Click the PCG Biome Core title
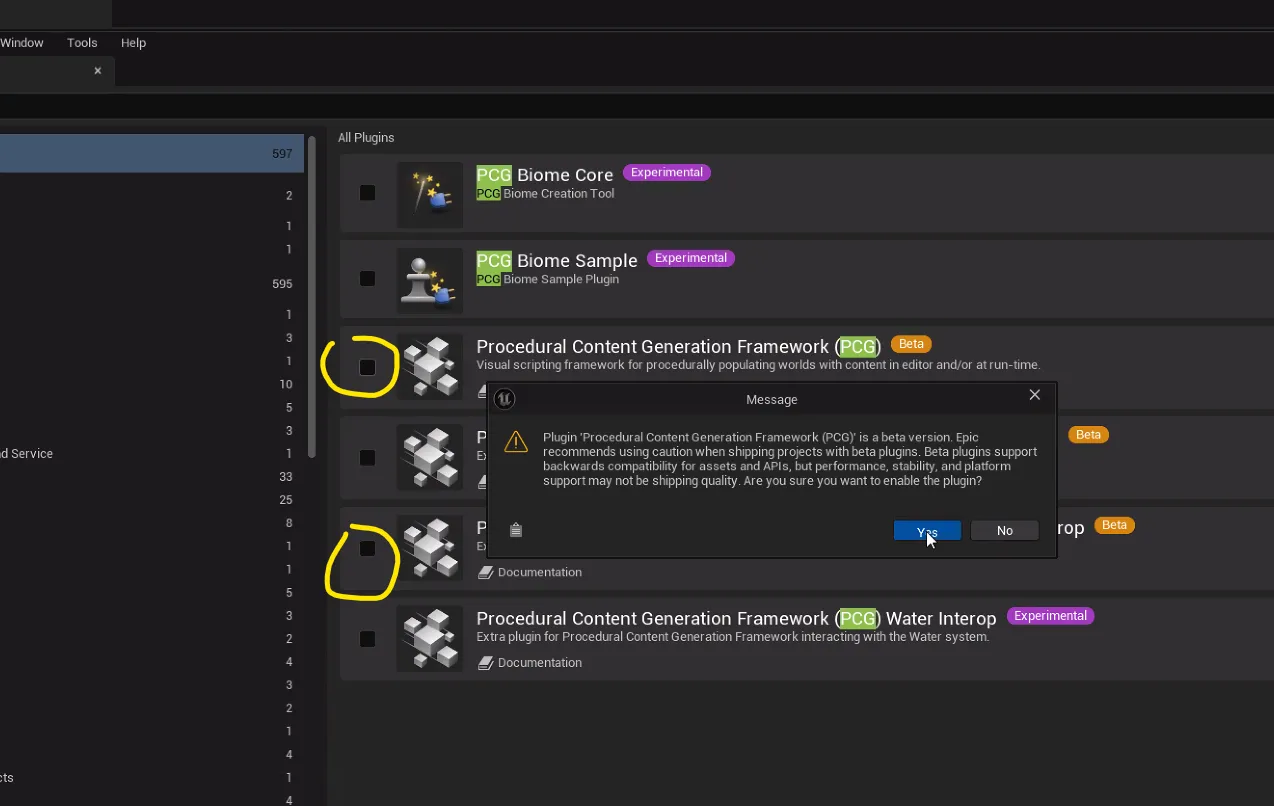The height and width of the screenshot is (806, 1274). [x=544, y=175]
